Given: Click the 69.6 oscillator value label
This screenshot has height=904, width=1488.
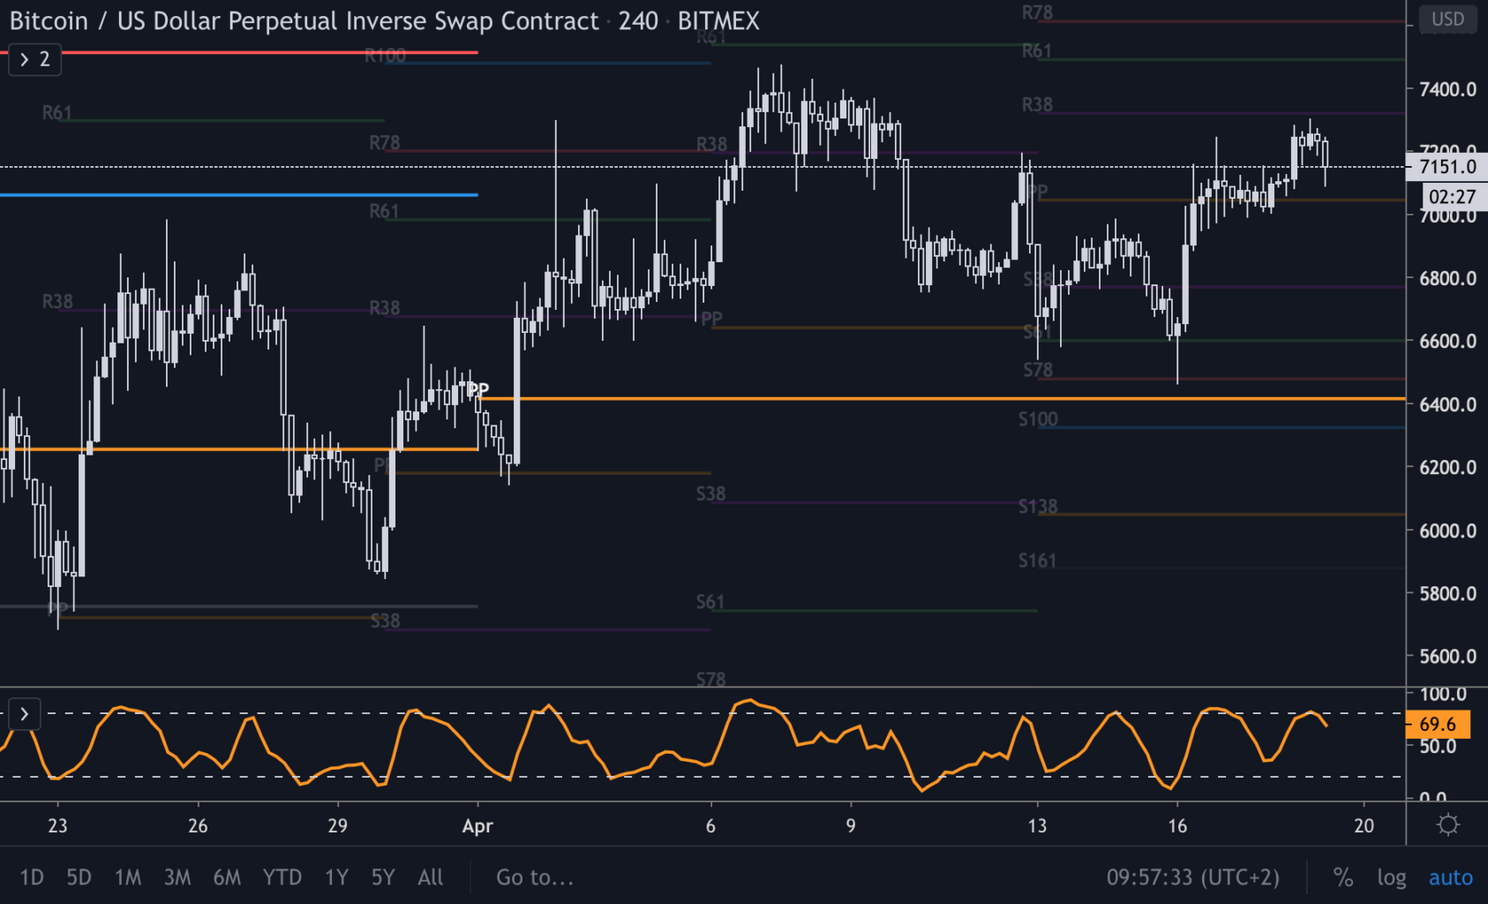Looking at the screenshot, I should click(x=1438, y=724).
